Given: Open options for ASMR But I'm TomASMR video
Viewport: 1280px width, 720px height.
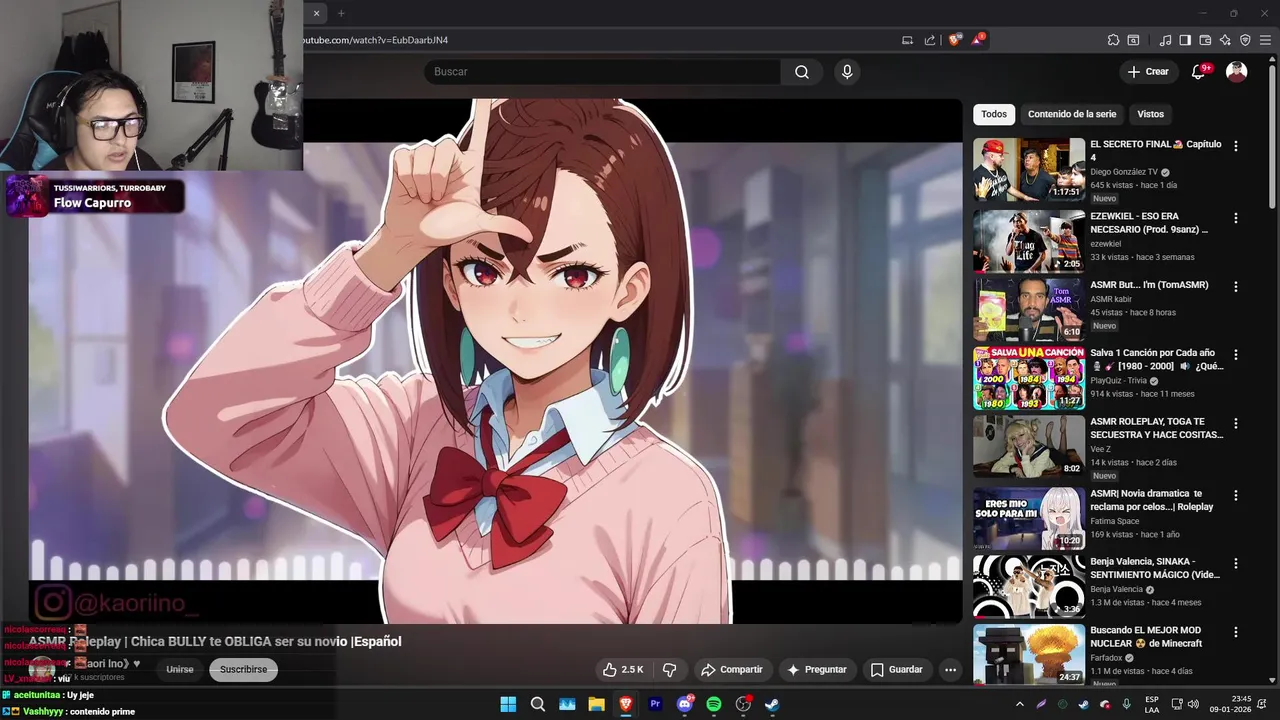Looking at the screenshot, I should click(x=1236, y=286).
